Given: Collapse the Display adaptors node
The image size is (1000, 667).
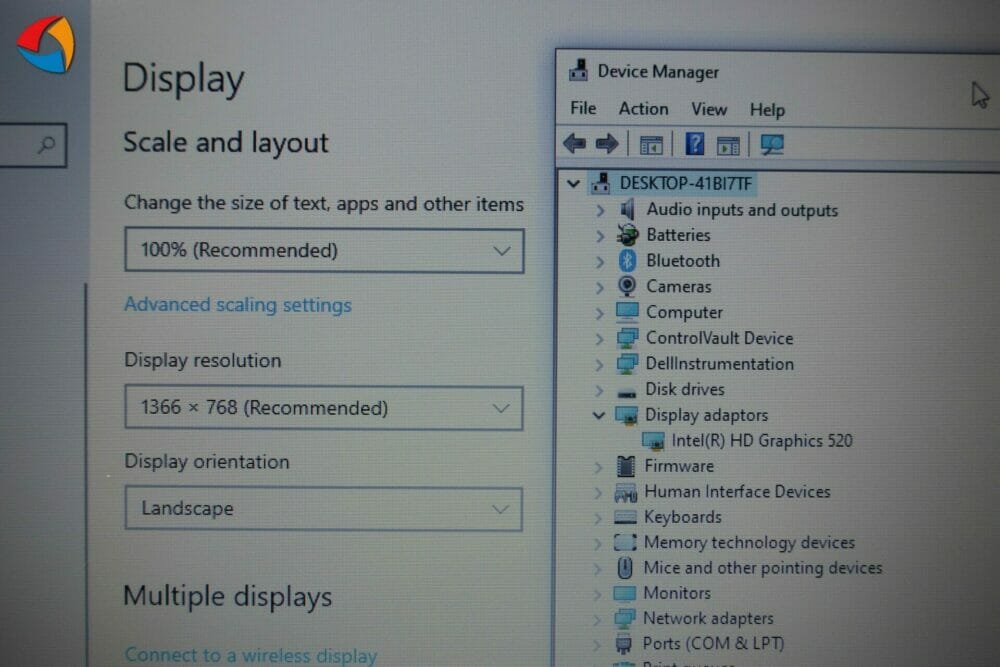Looking at the screenshot, I should tap(598, 415).
